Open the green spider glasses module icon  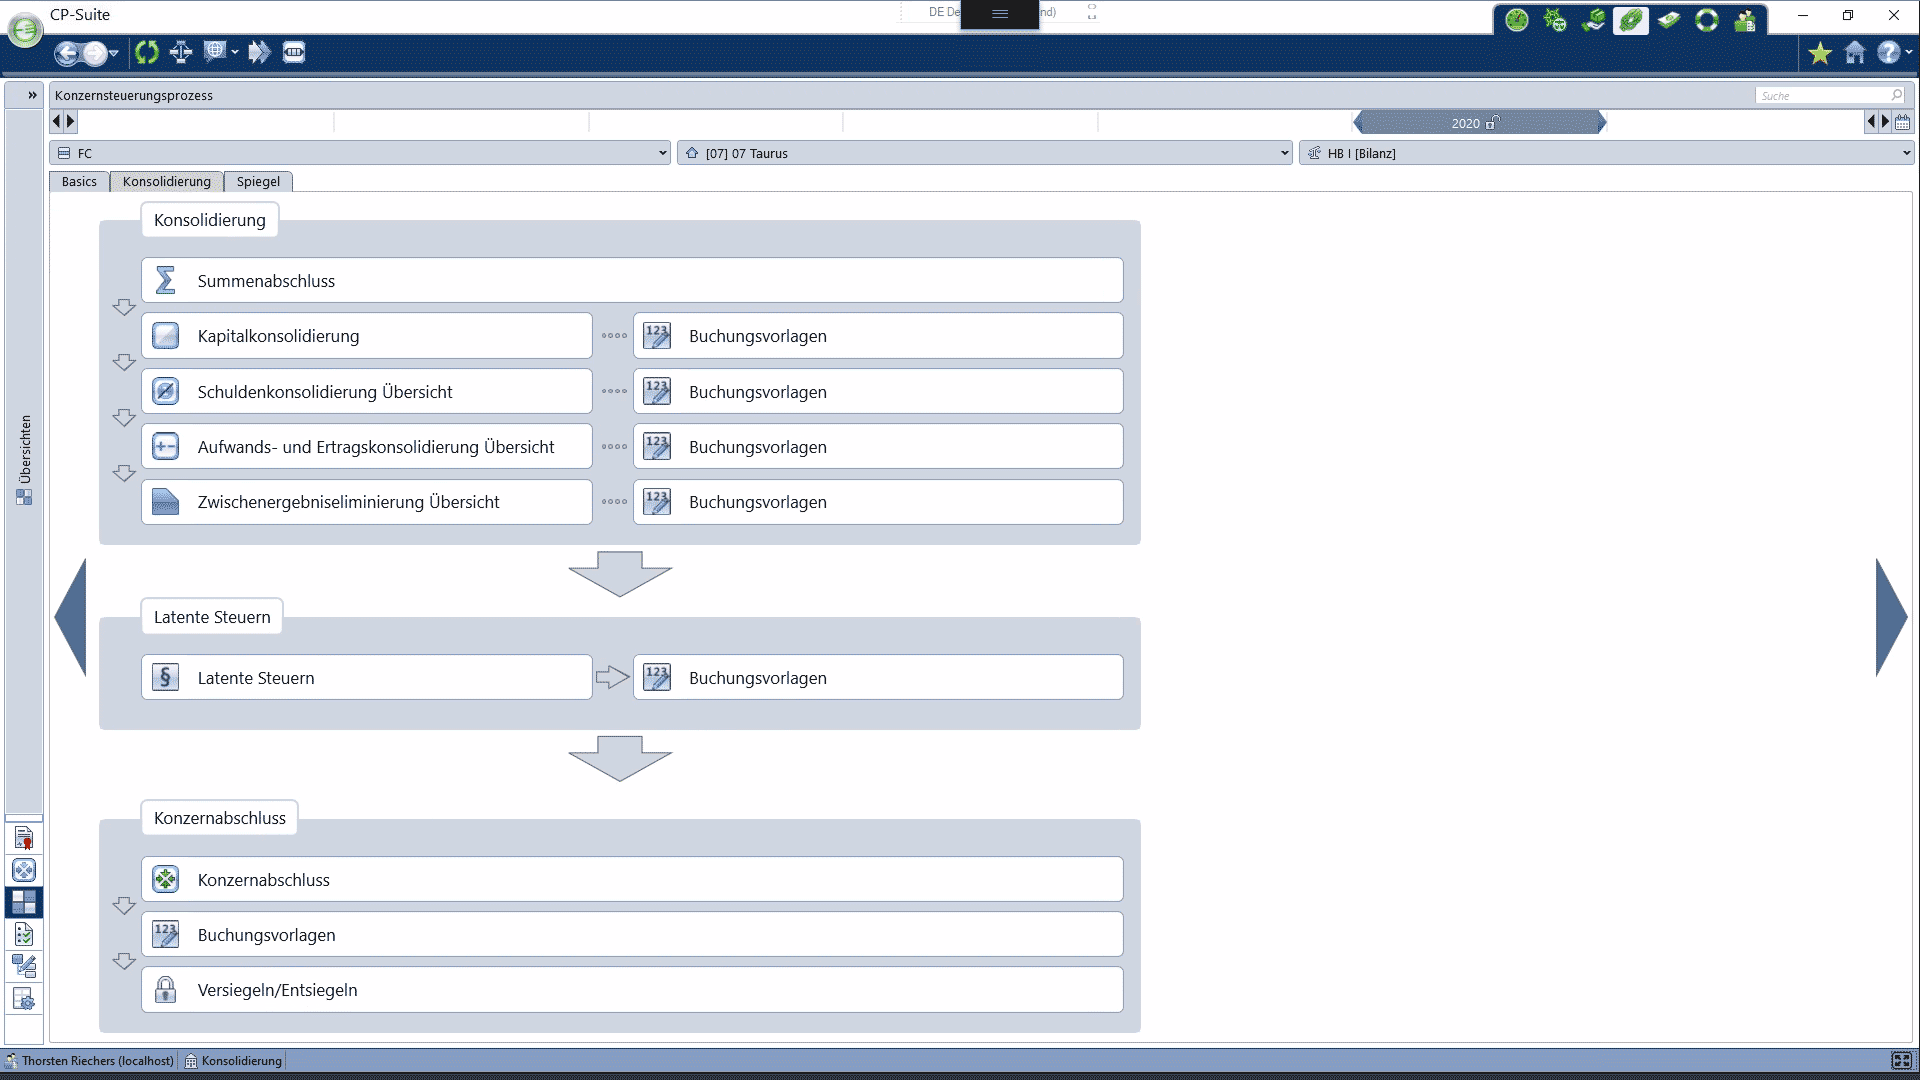click(x=1555, y=20)
